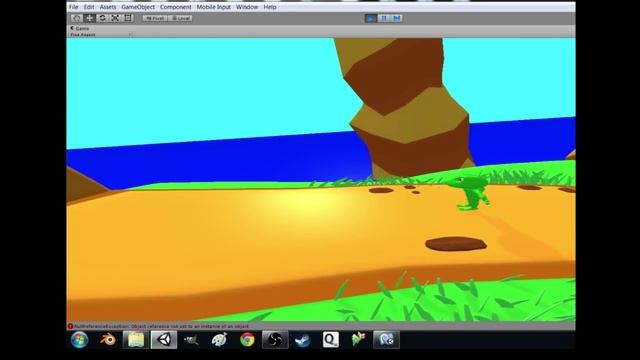
Task: Open Blender from the taskbar
Action: (x=108, y=340)
